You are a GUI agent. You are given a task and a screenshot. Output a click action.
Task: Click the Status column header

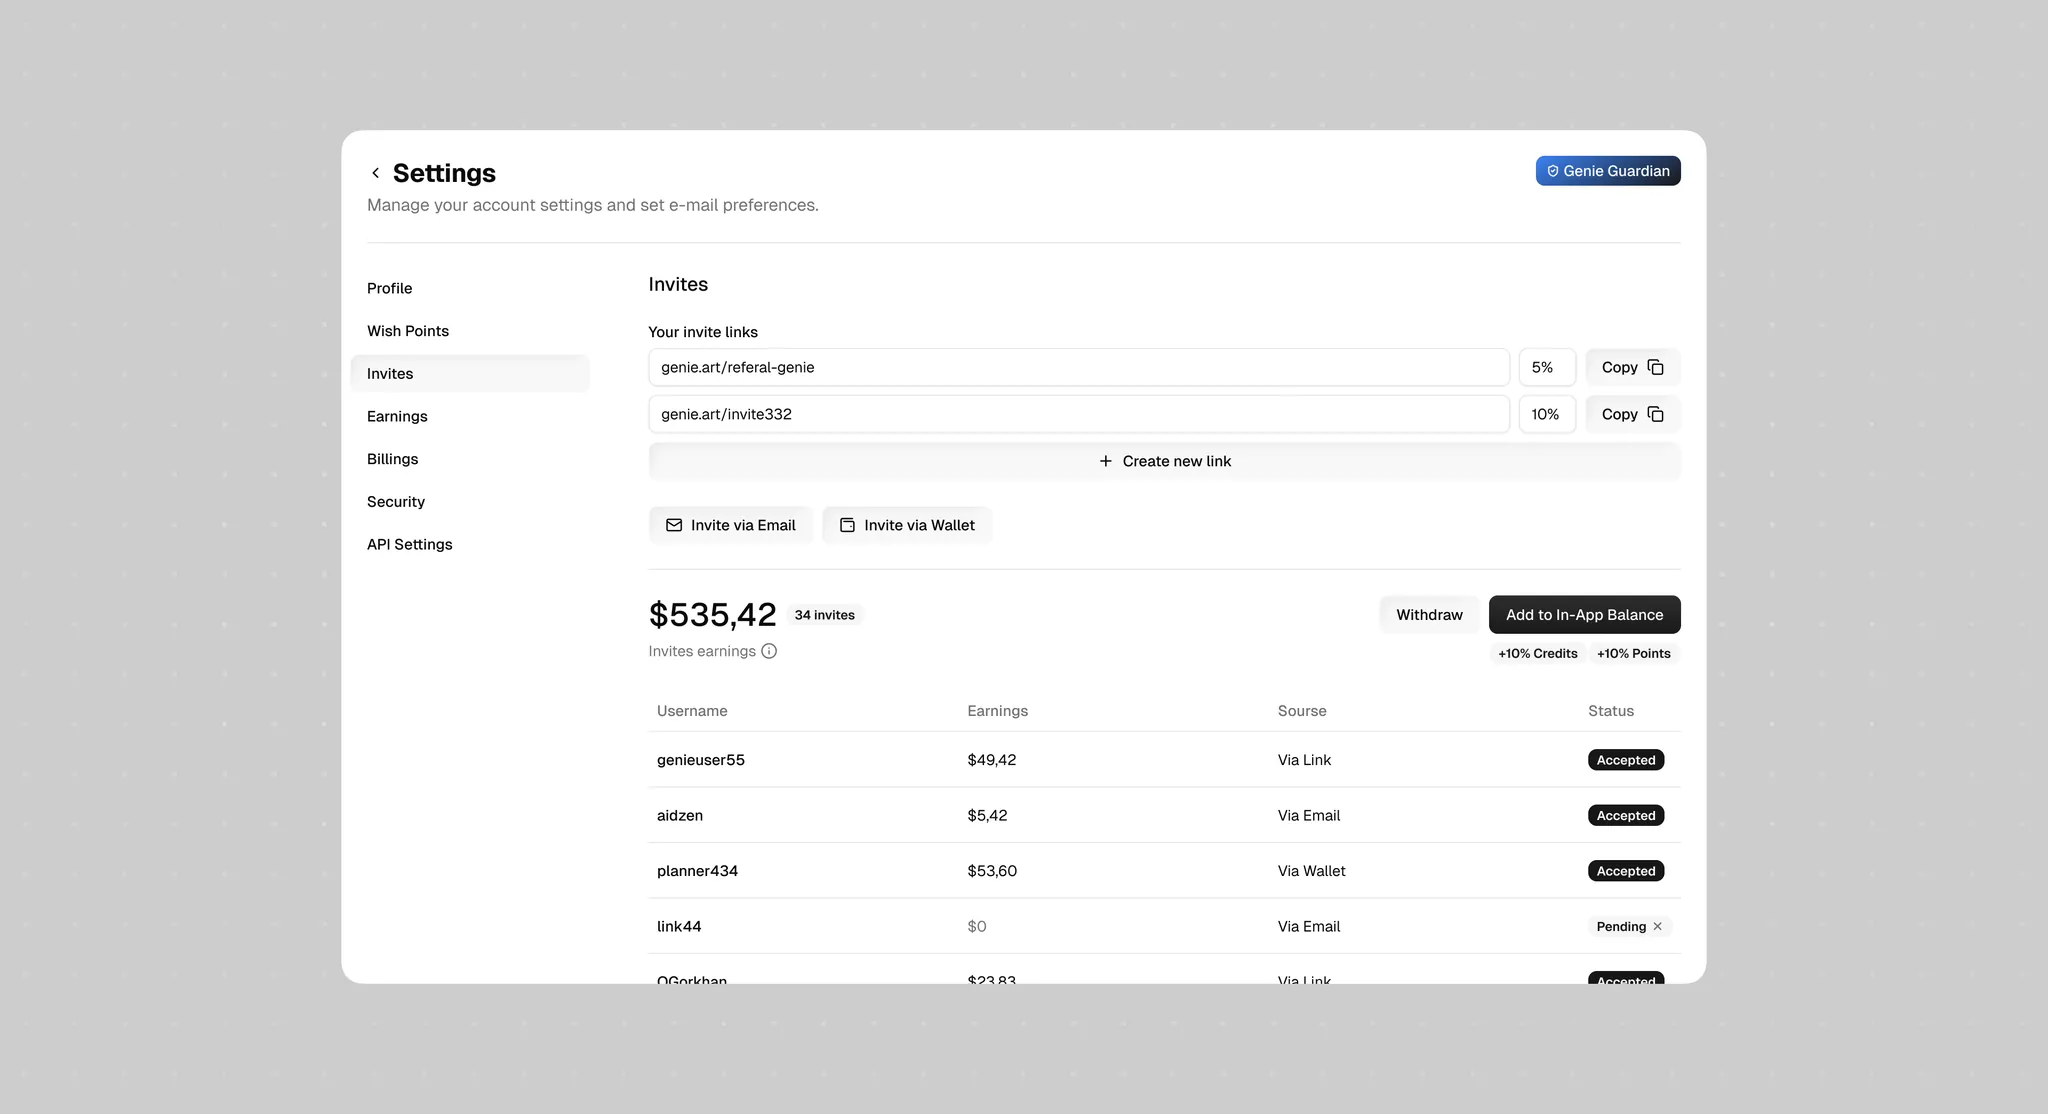tap(1611, 711)
